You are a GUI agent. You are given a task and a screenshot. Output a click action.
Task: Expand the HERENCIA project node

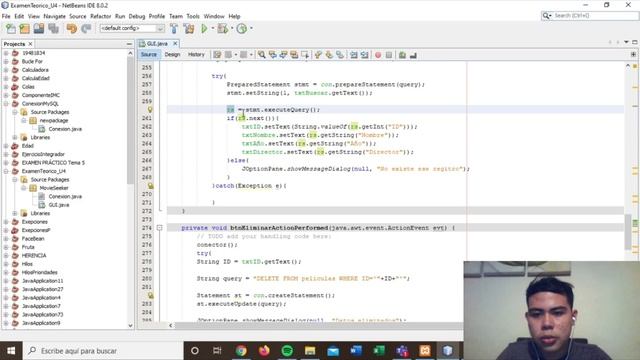pyautogui.click(x=6, y=256)
